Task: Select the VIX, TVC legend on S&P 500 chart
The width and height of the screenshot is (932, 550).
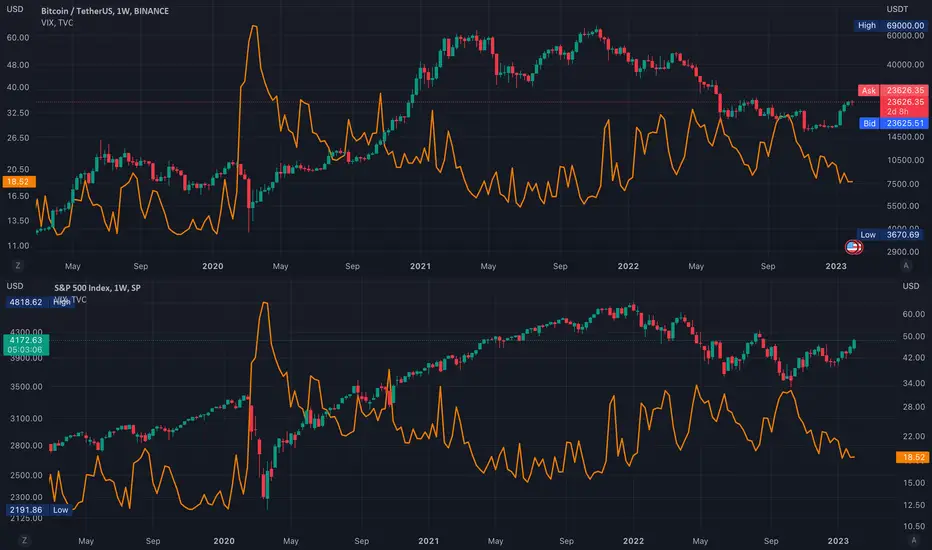Action: [x=70, y=300]
